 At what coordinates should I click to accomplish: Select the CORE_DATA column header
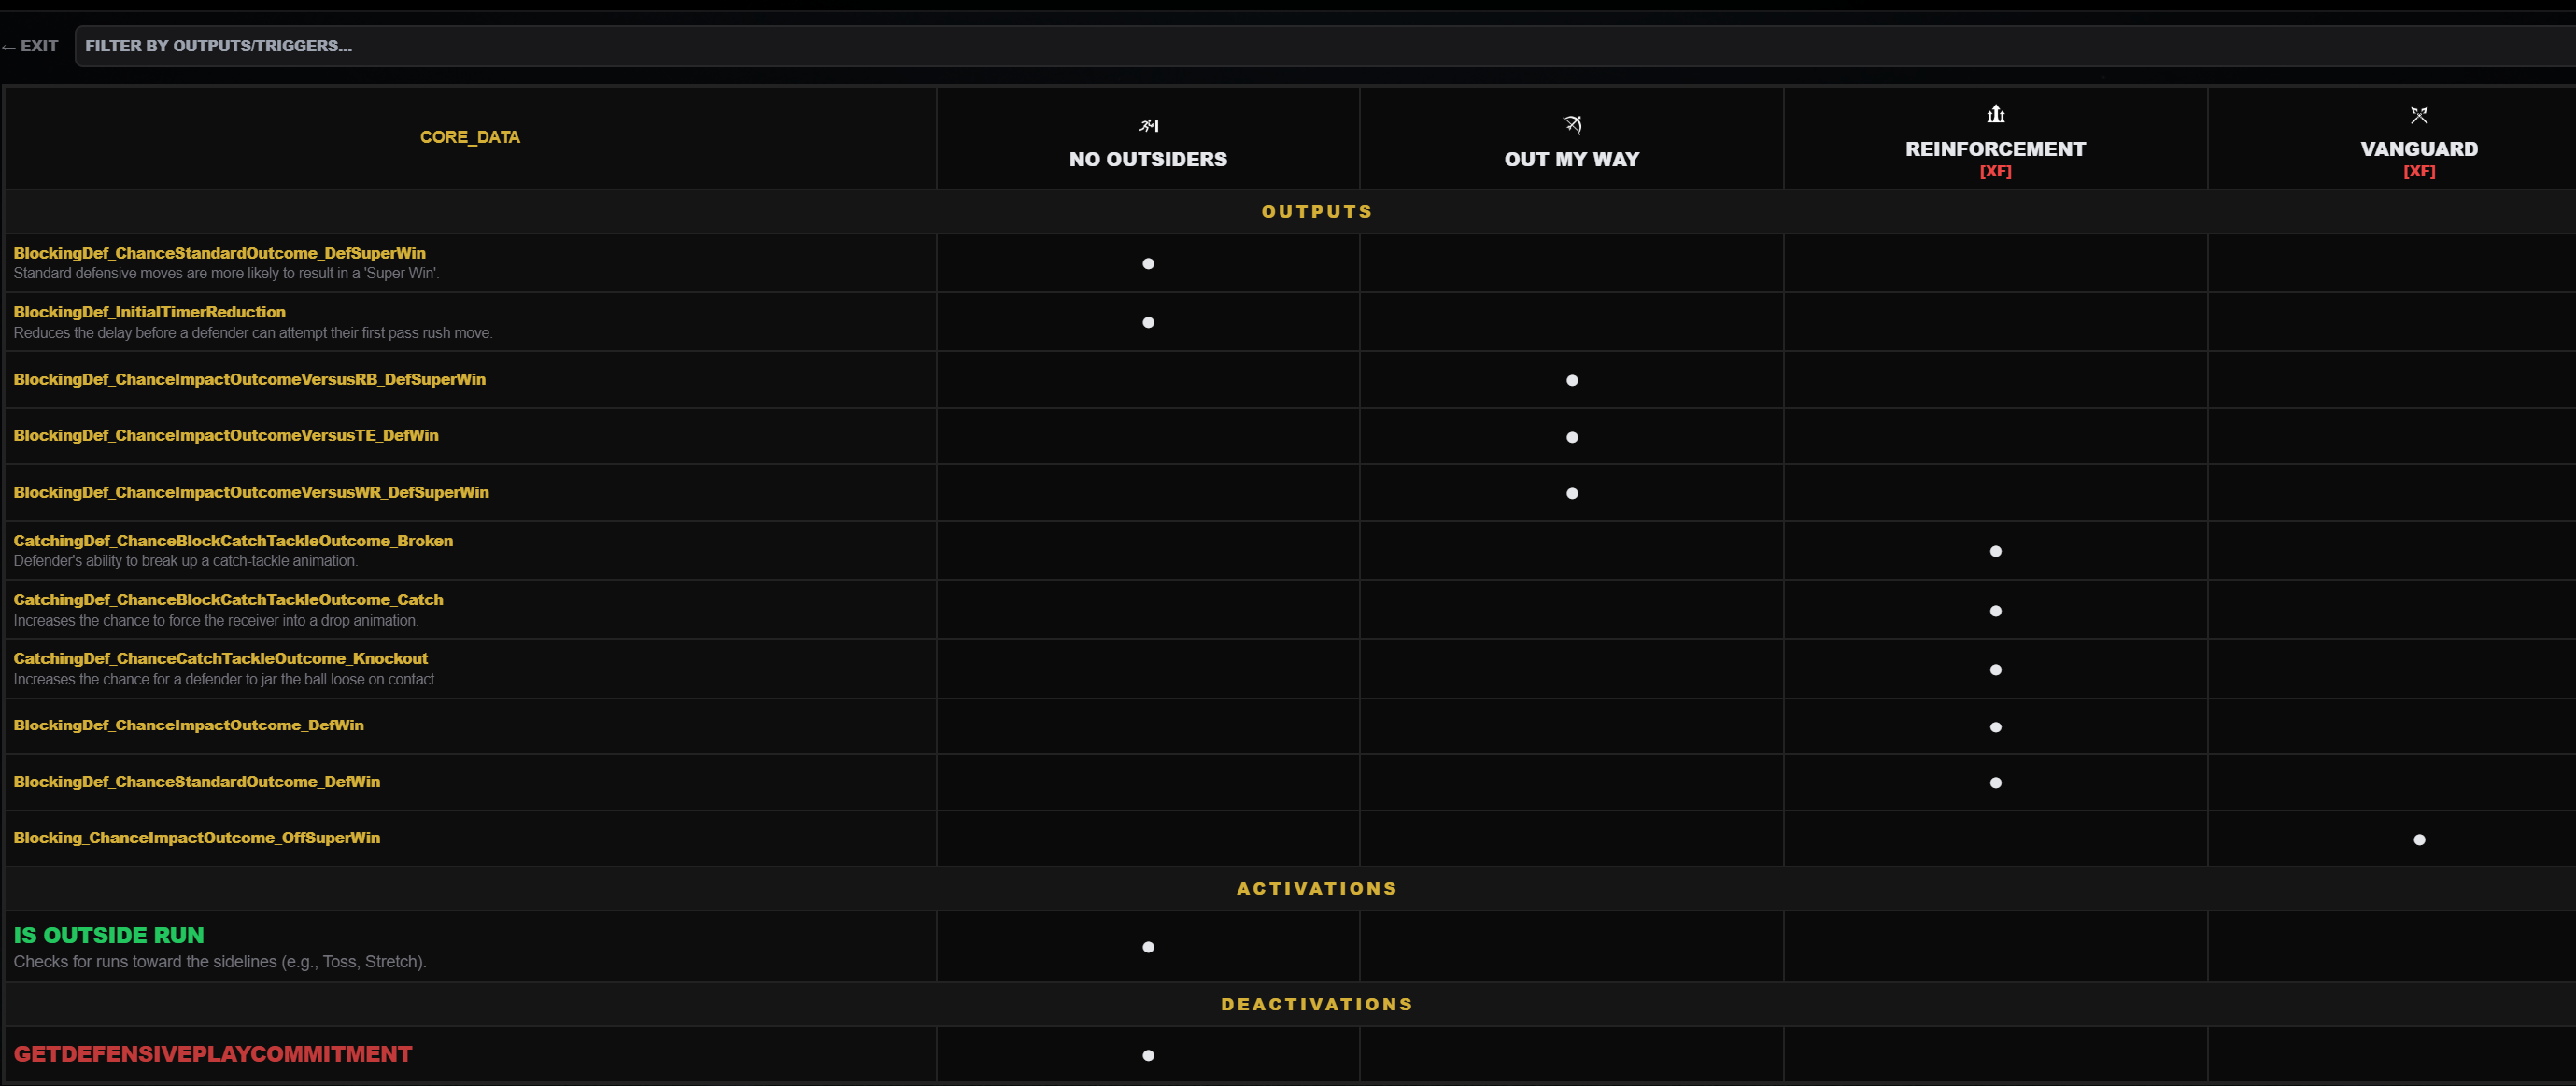pyautogui.click(x=469, y=137)
